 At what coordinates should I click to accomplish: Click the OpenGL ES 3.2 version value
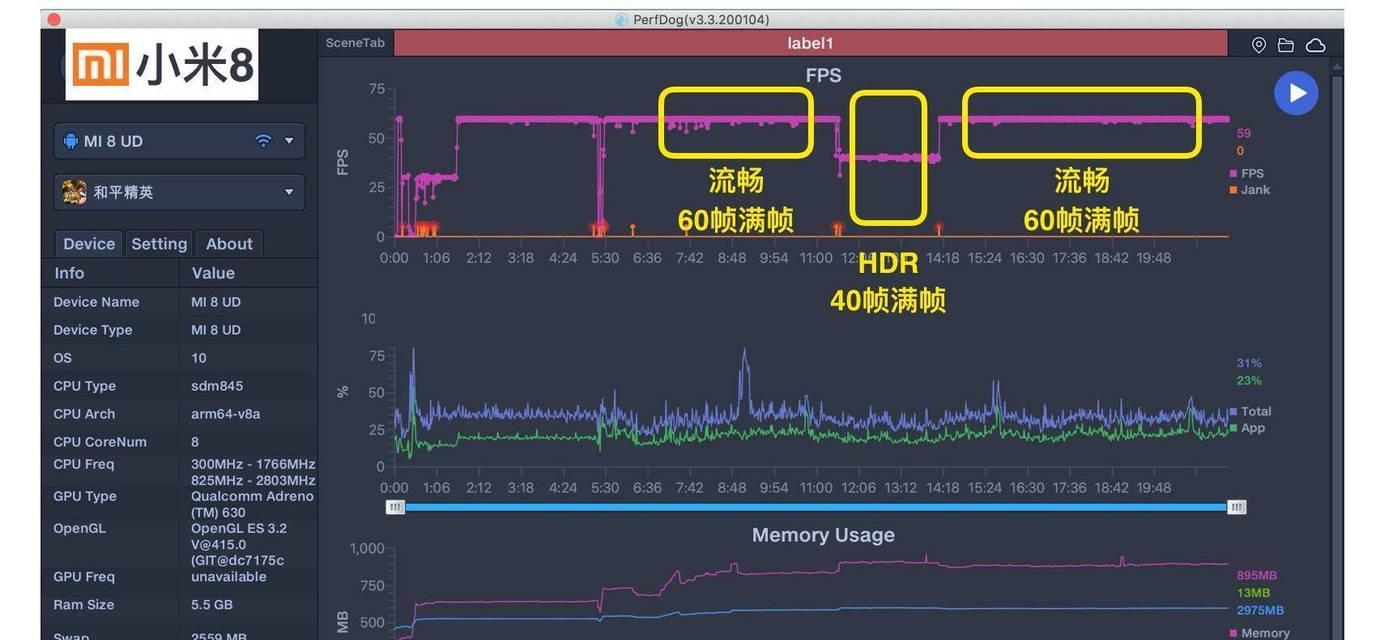click(x=237, y=544)
